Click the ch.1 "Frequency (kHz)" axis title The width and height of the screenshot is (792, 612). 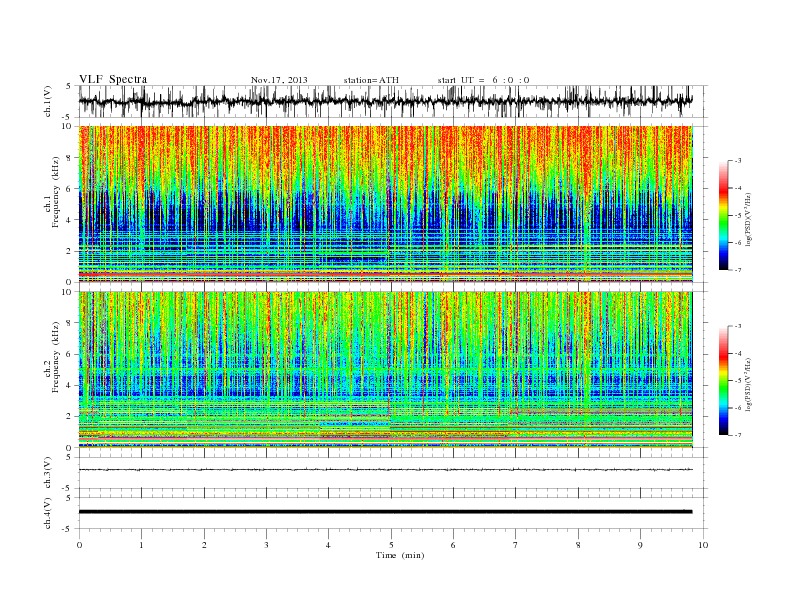56,193
